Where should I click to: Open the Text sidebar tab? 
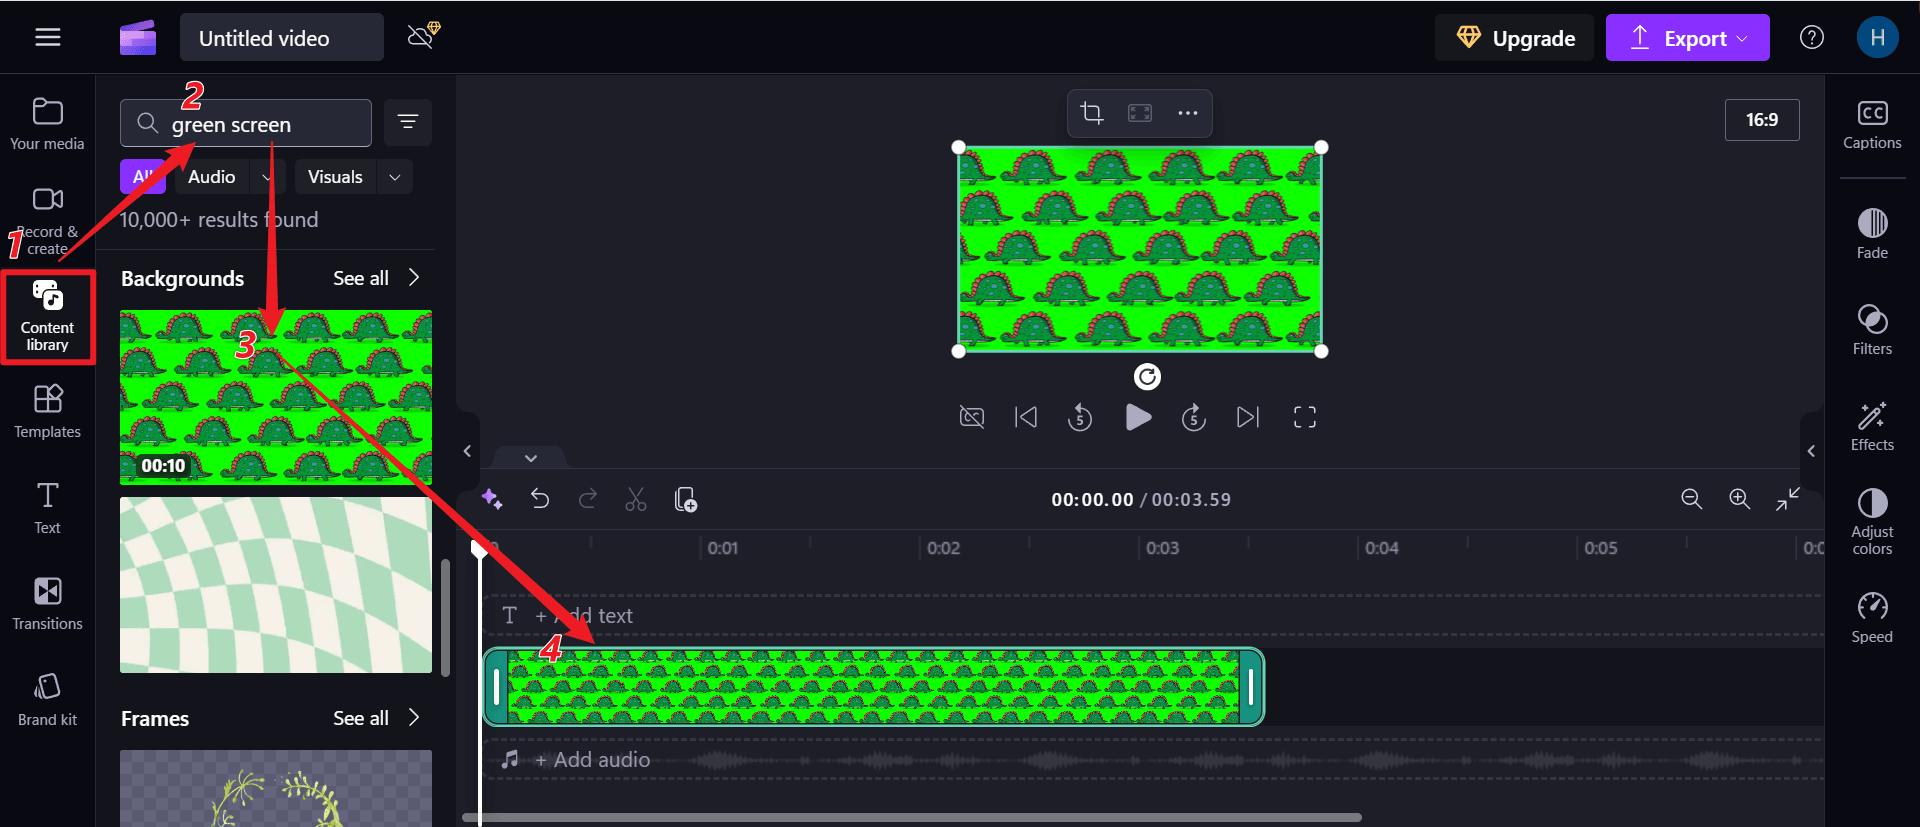coord(47,508)
